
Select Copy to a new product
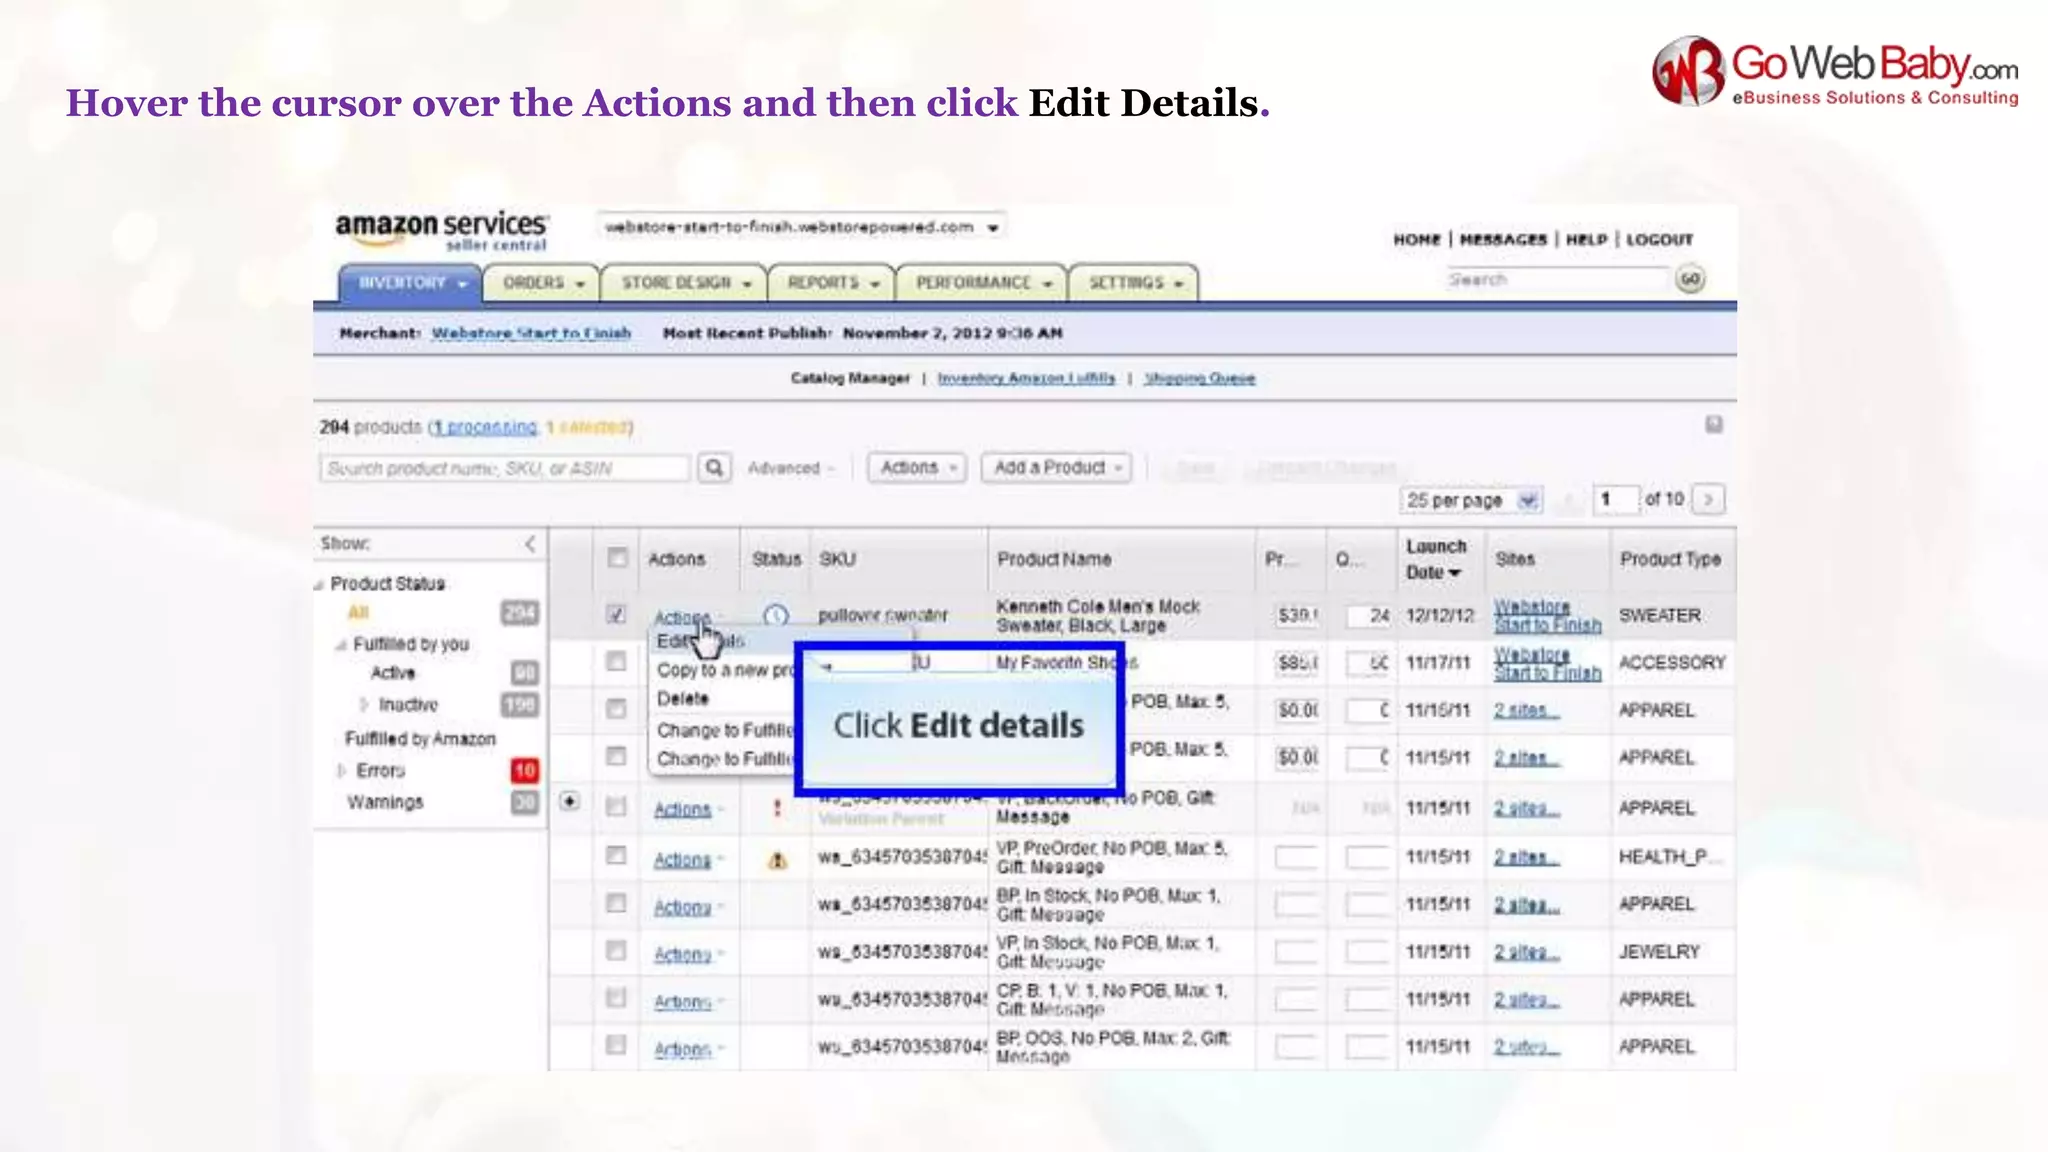pyautogui.click(x=725, y=670)
